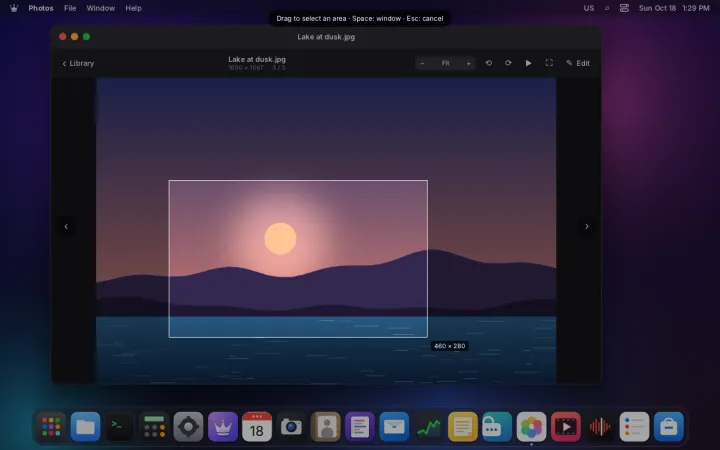Open yellow Notes app in dock
This screenshot has height=450, width=720.
(462, 427)
